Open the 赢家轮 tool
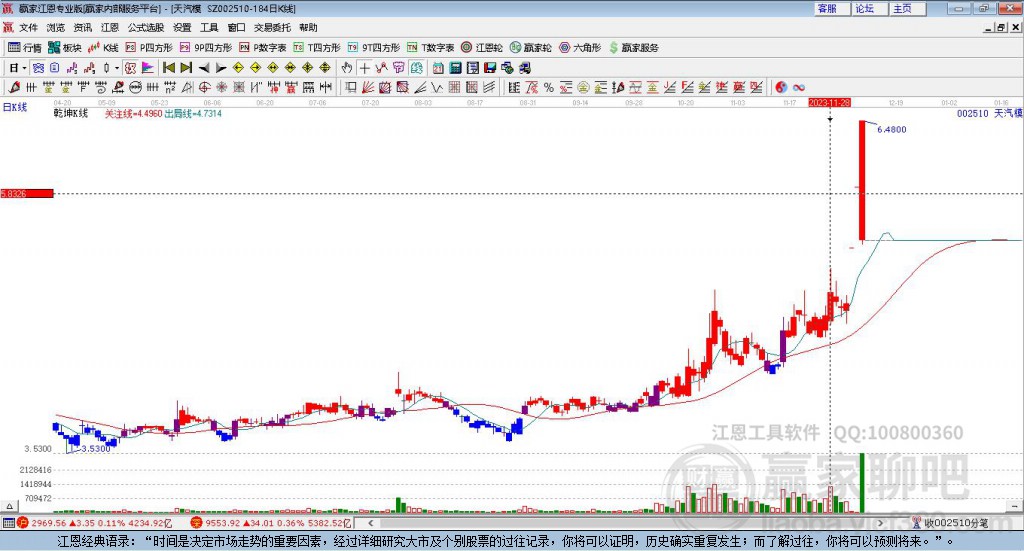 (530, 48)
